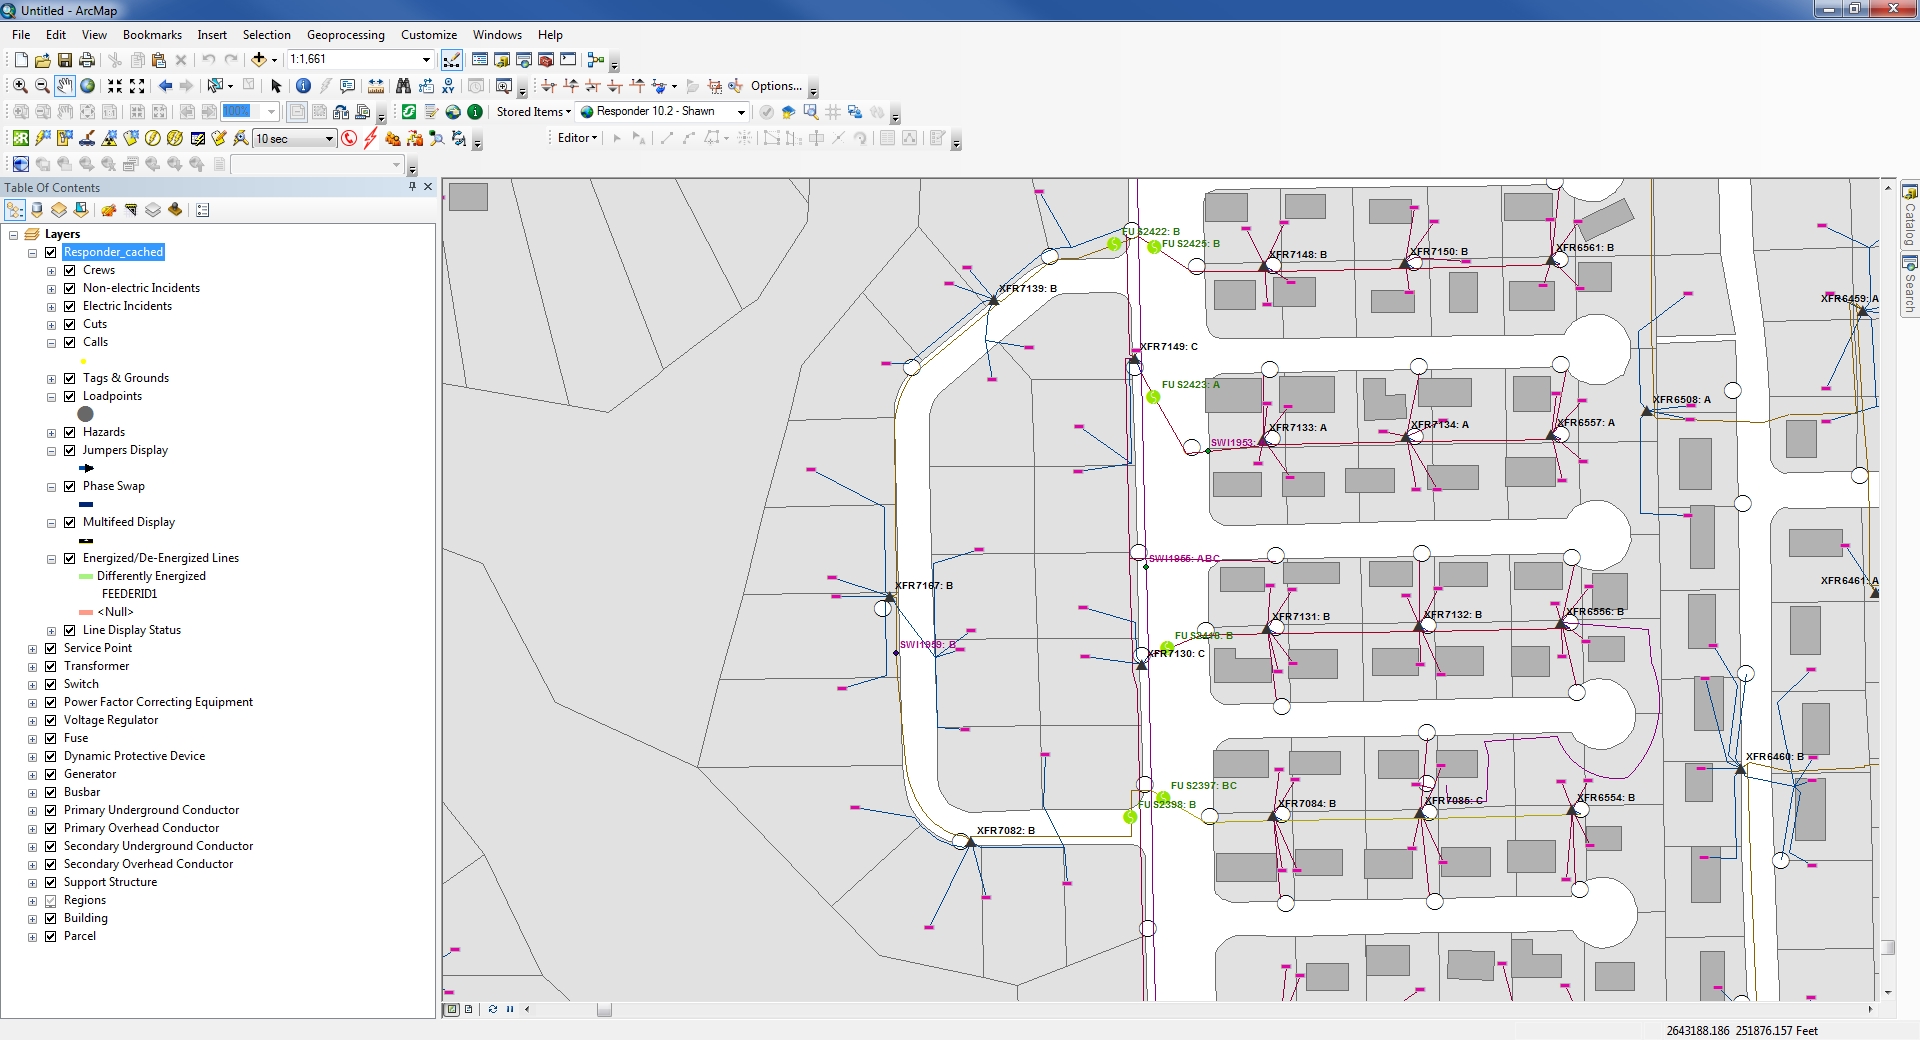The width and height of the screenshot is (1920, 1040).
Task: Open the Geoprocessing menu
Action: coord(345,35)
